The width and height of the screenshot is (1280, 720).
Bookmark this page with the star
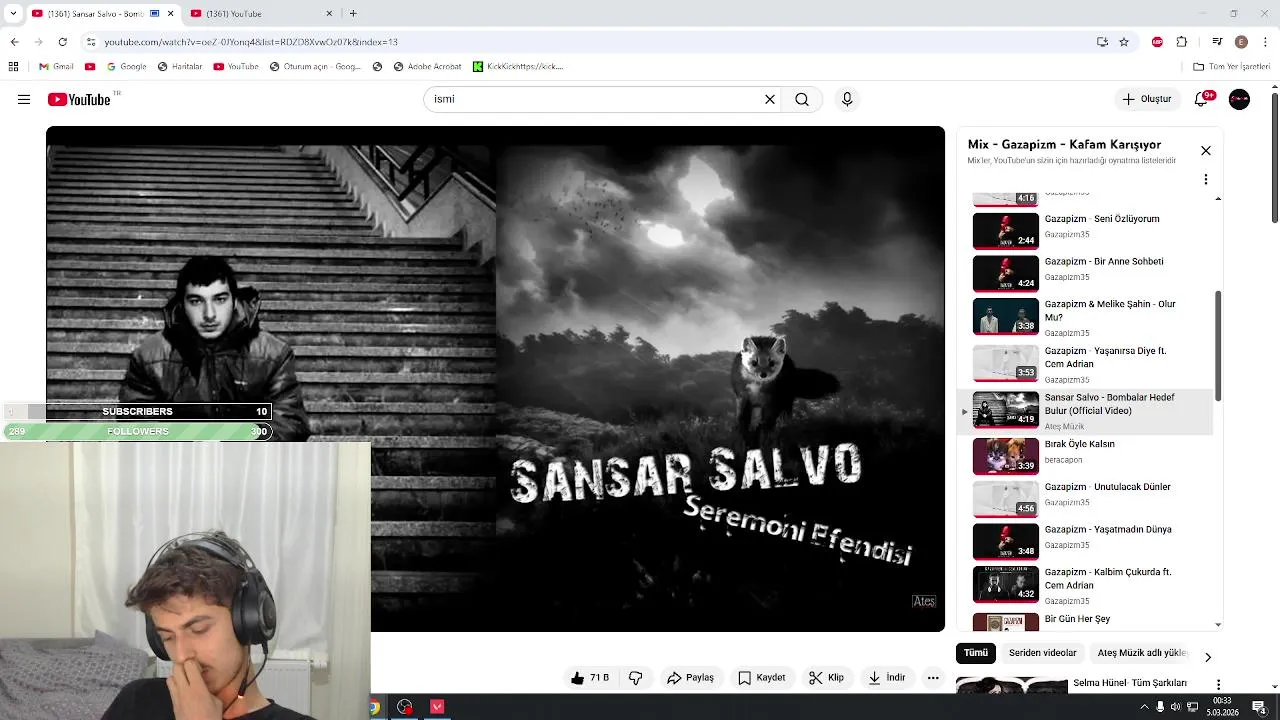click(x=1124, y=42)
